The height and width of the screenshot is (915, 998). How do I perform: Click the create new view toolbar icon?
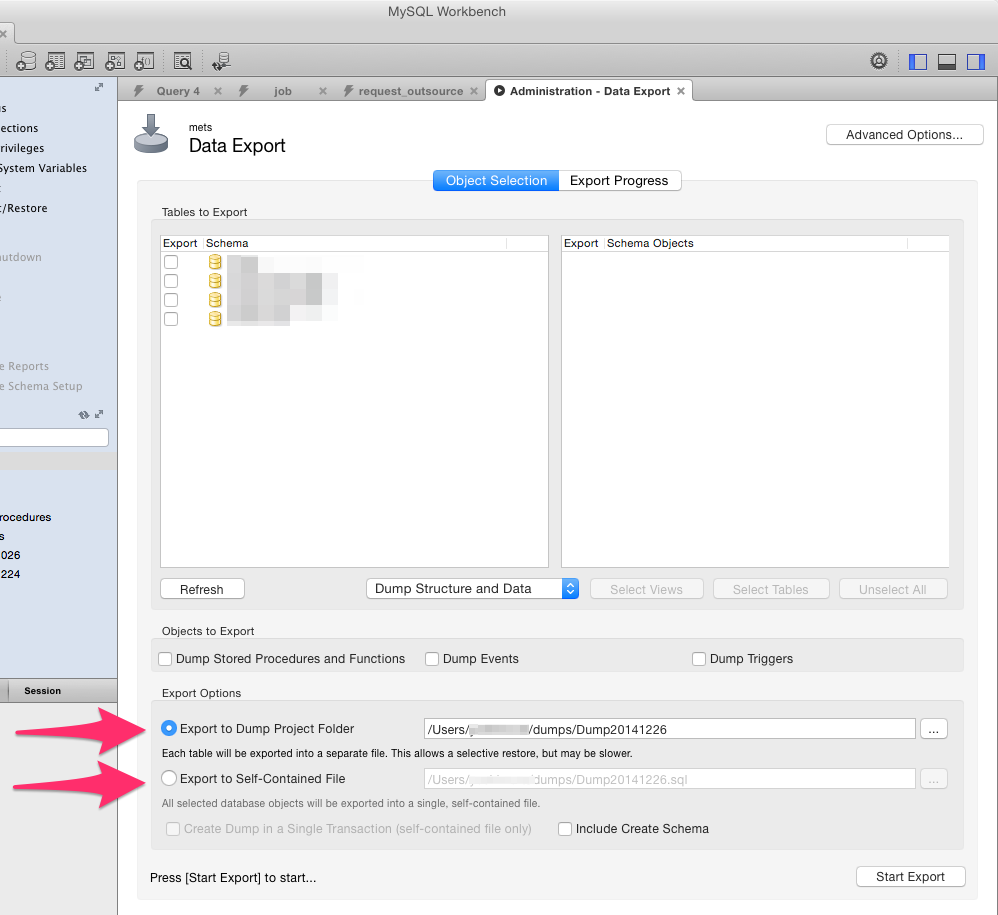tap(85, 61)
